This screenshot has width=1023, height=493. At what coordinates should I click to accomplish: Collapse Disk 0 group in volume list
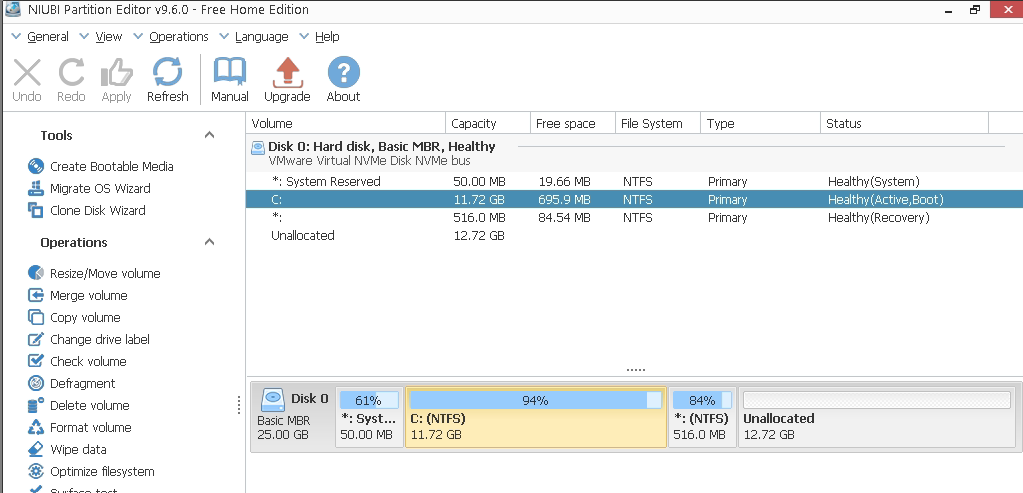257,147
